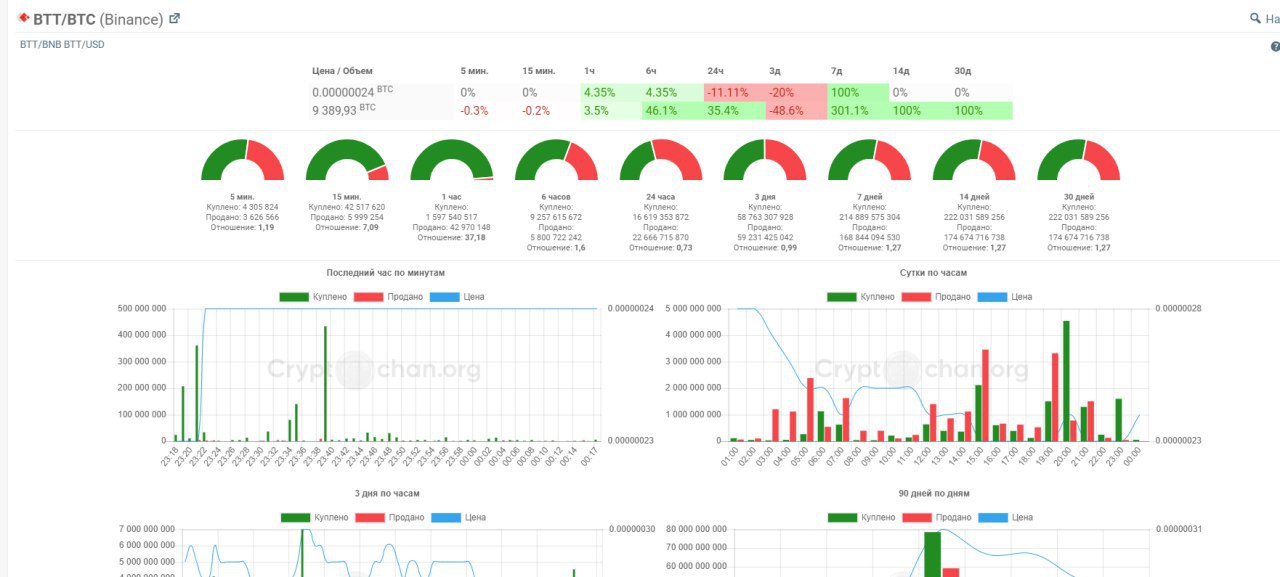The width and height of the screenshot is (1280, 577).
Task: Toggle Куплено legend in 90 дней по дням chart
Action: (861, 517)
